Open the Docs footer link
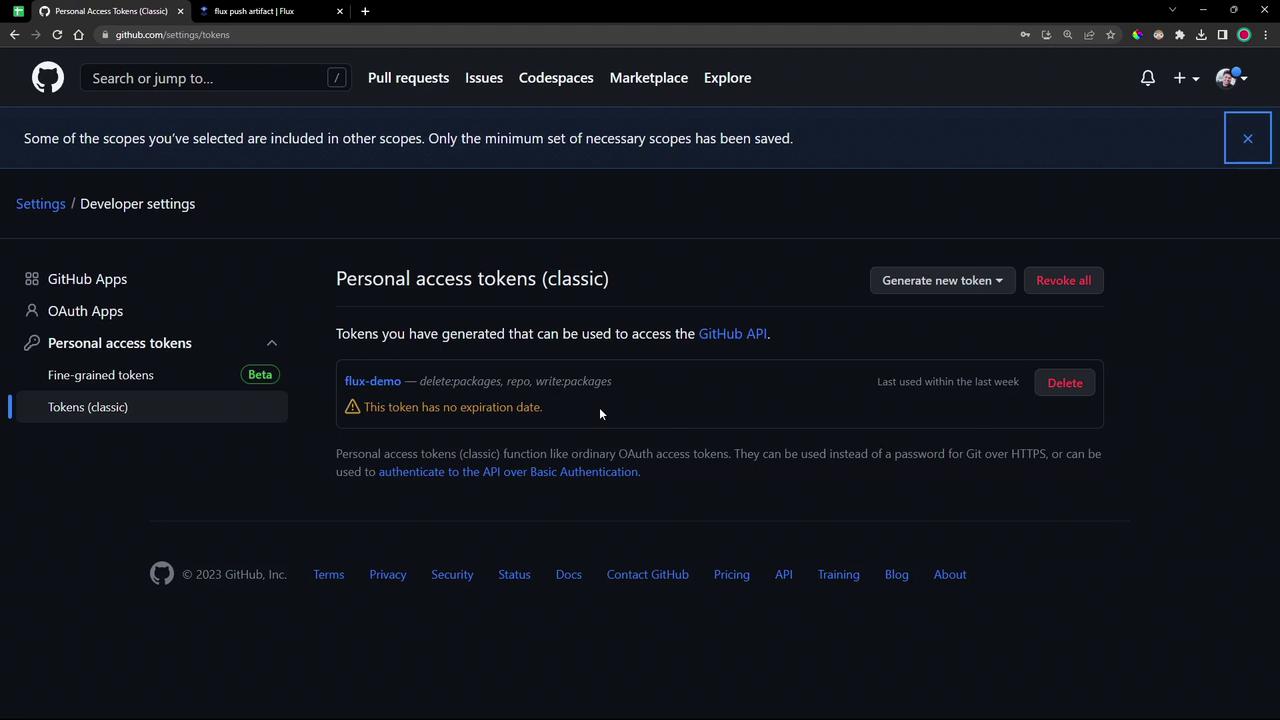 [x=569, y=575]
